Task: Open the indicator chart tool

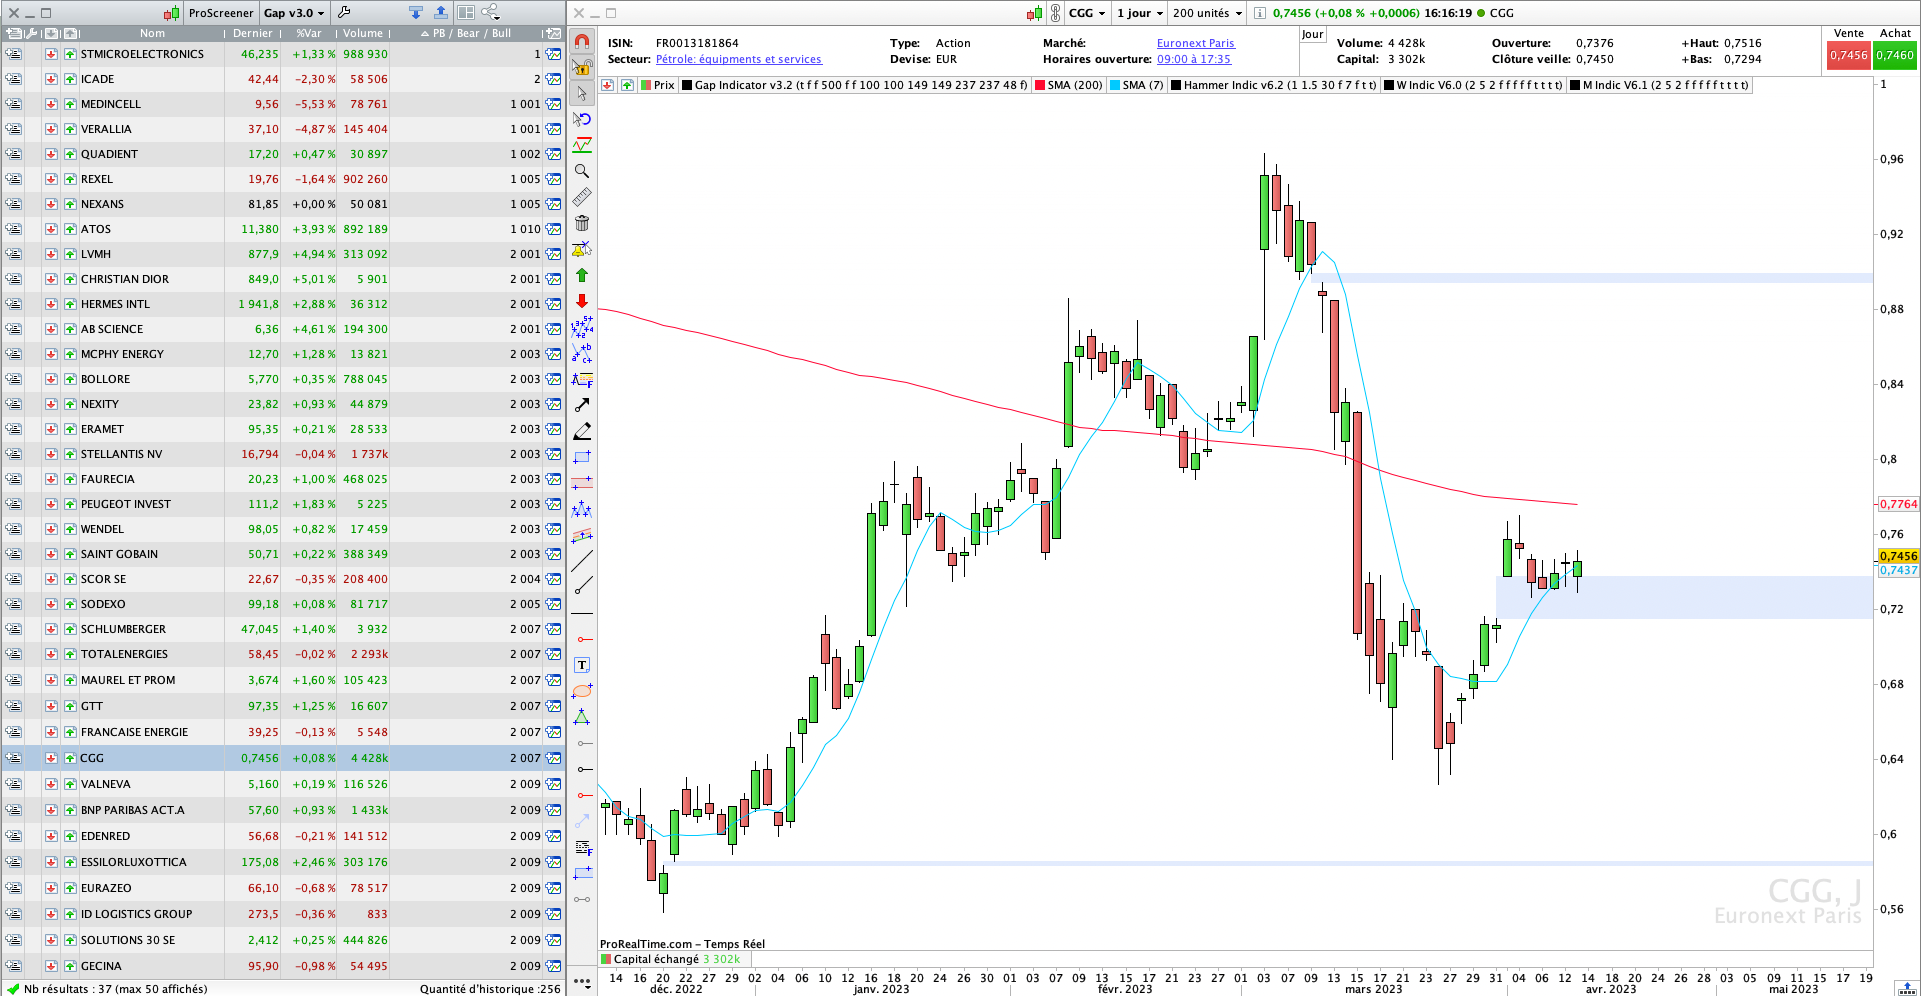Action: [x=582, y=145]
